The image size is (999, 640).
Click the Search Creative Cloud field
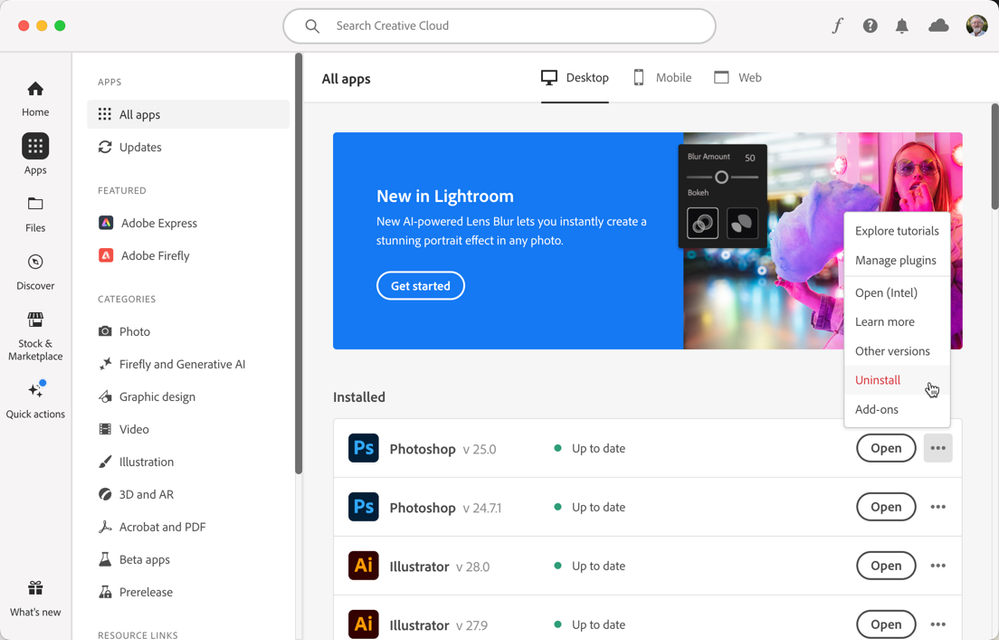[x=500, y=26]
